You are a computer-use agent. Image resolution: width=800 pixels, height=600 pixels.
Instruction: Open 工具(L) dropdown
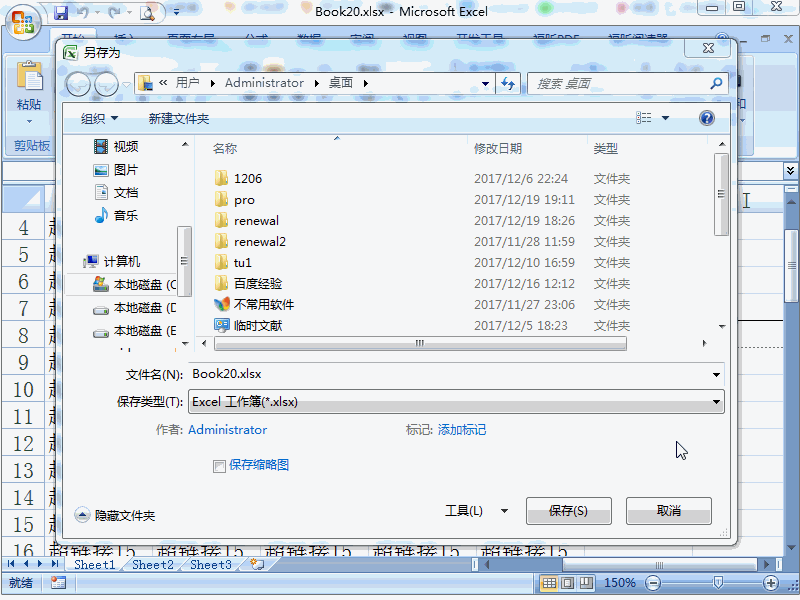[x=477, y=511]
